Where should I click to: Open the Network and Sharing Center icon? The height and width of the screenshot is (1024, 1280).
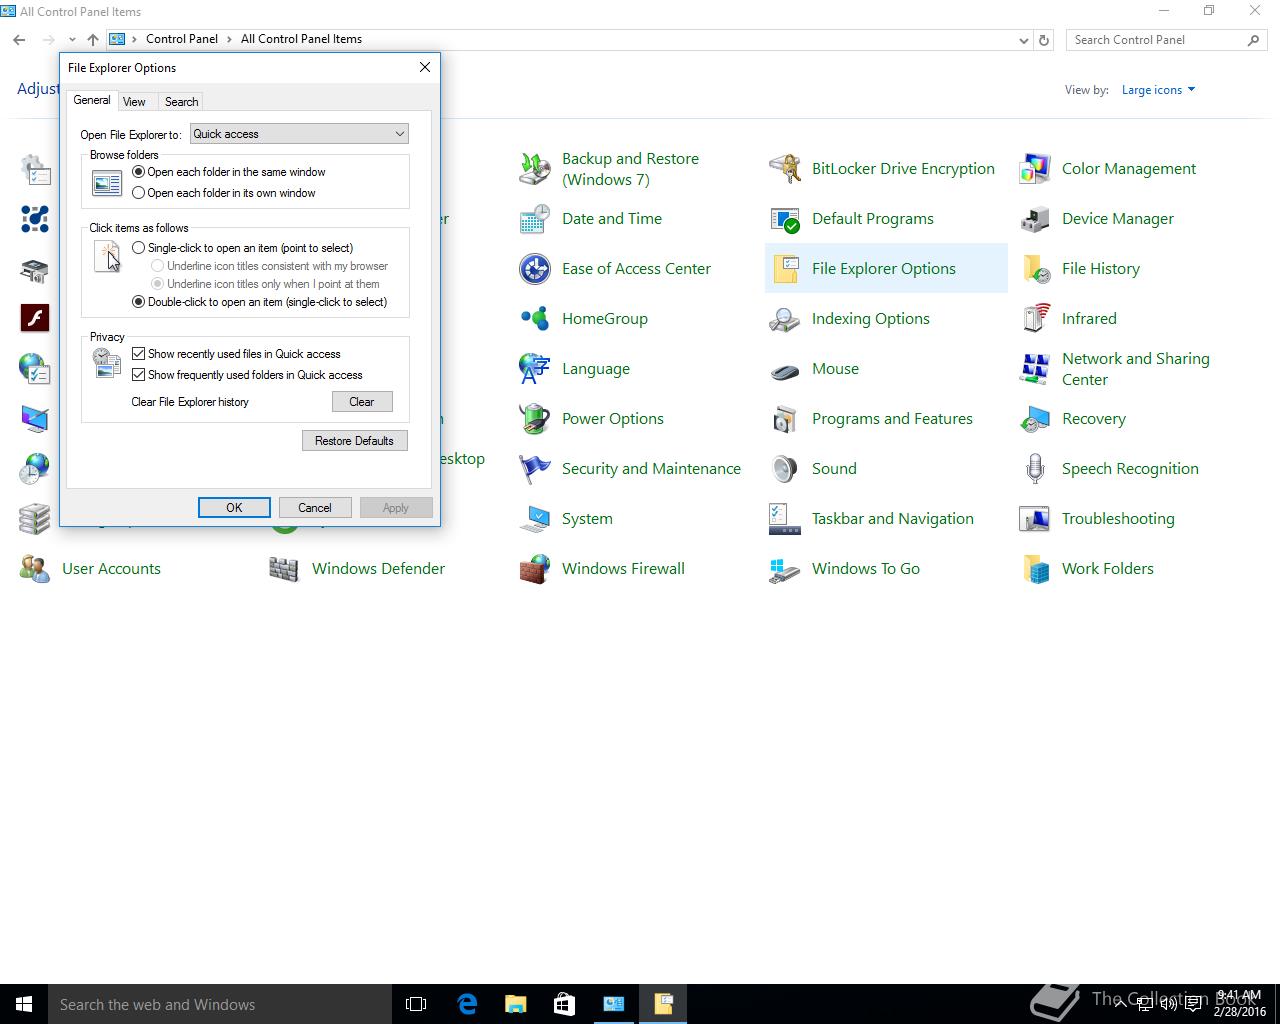point(1035,369)
